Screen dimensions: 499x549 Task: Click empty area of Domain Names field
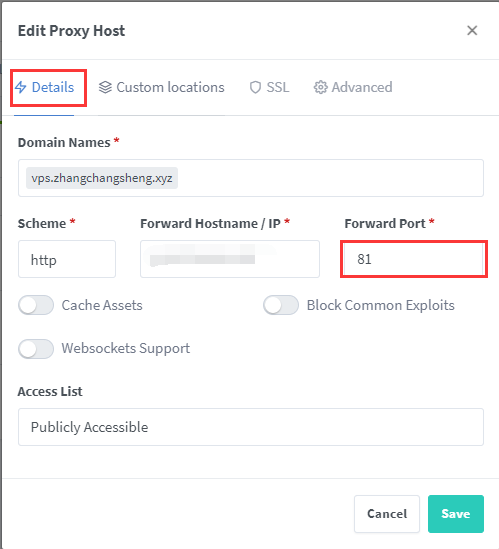tap(329, 178)
